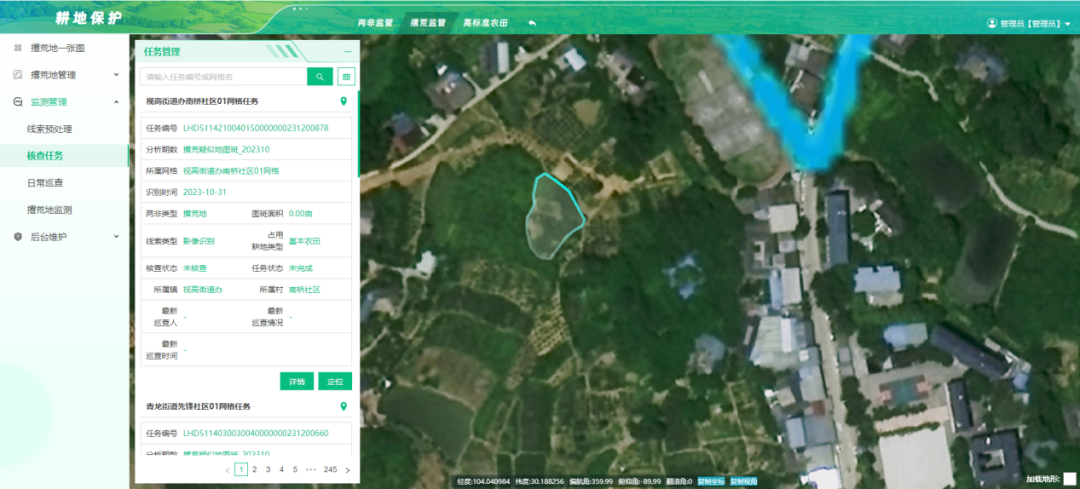Open the table view icon beside search

tap(346, 76)
